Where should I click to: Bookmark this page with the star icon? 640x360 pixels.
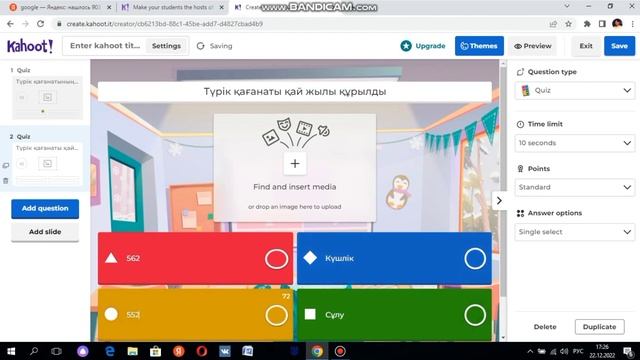click(x=568, y=24)
